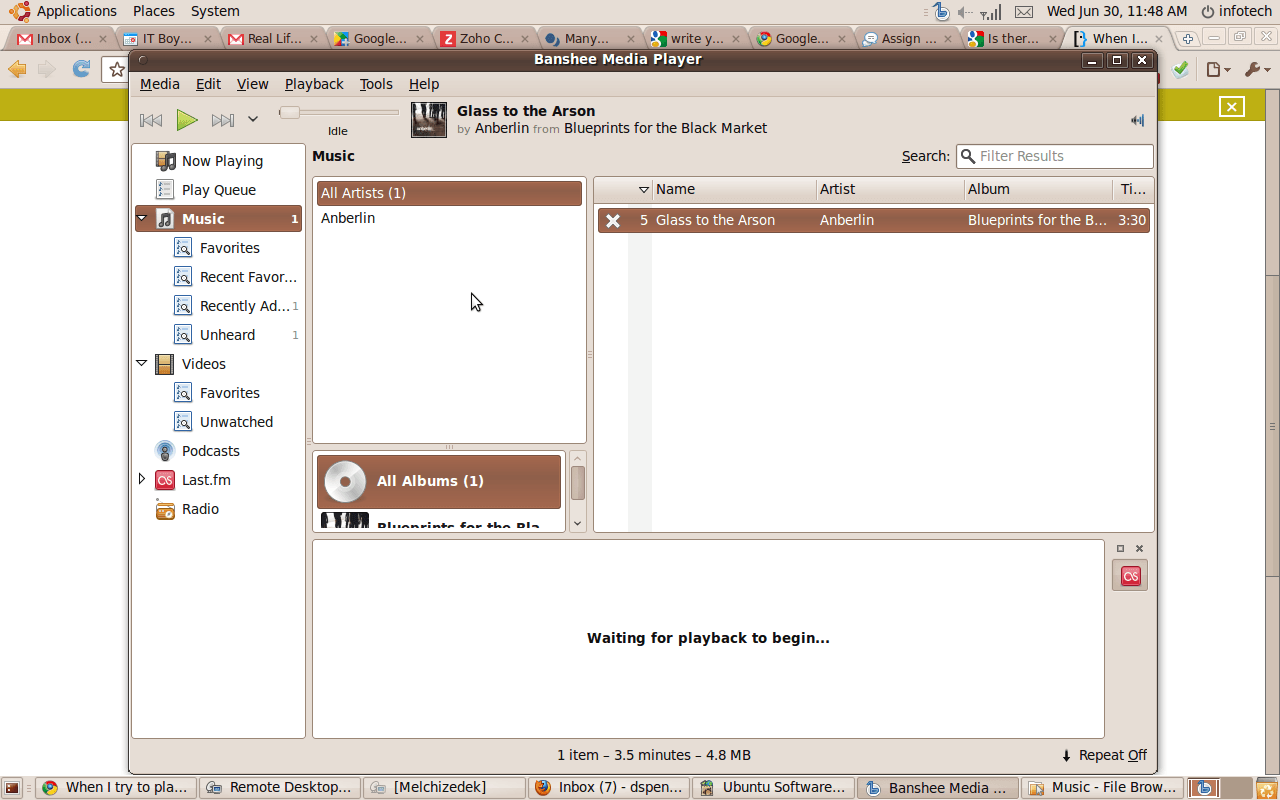
Task: Click the error X icon on track row
Action: [x=613, y=220]
